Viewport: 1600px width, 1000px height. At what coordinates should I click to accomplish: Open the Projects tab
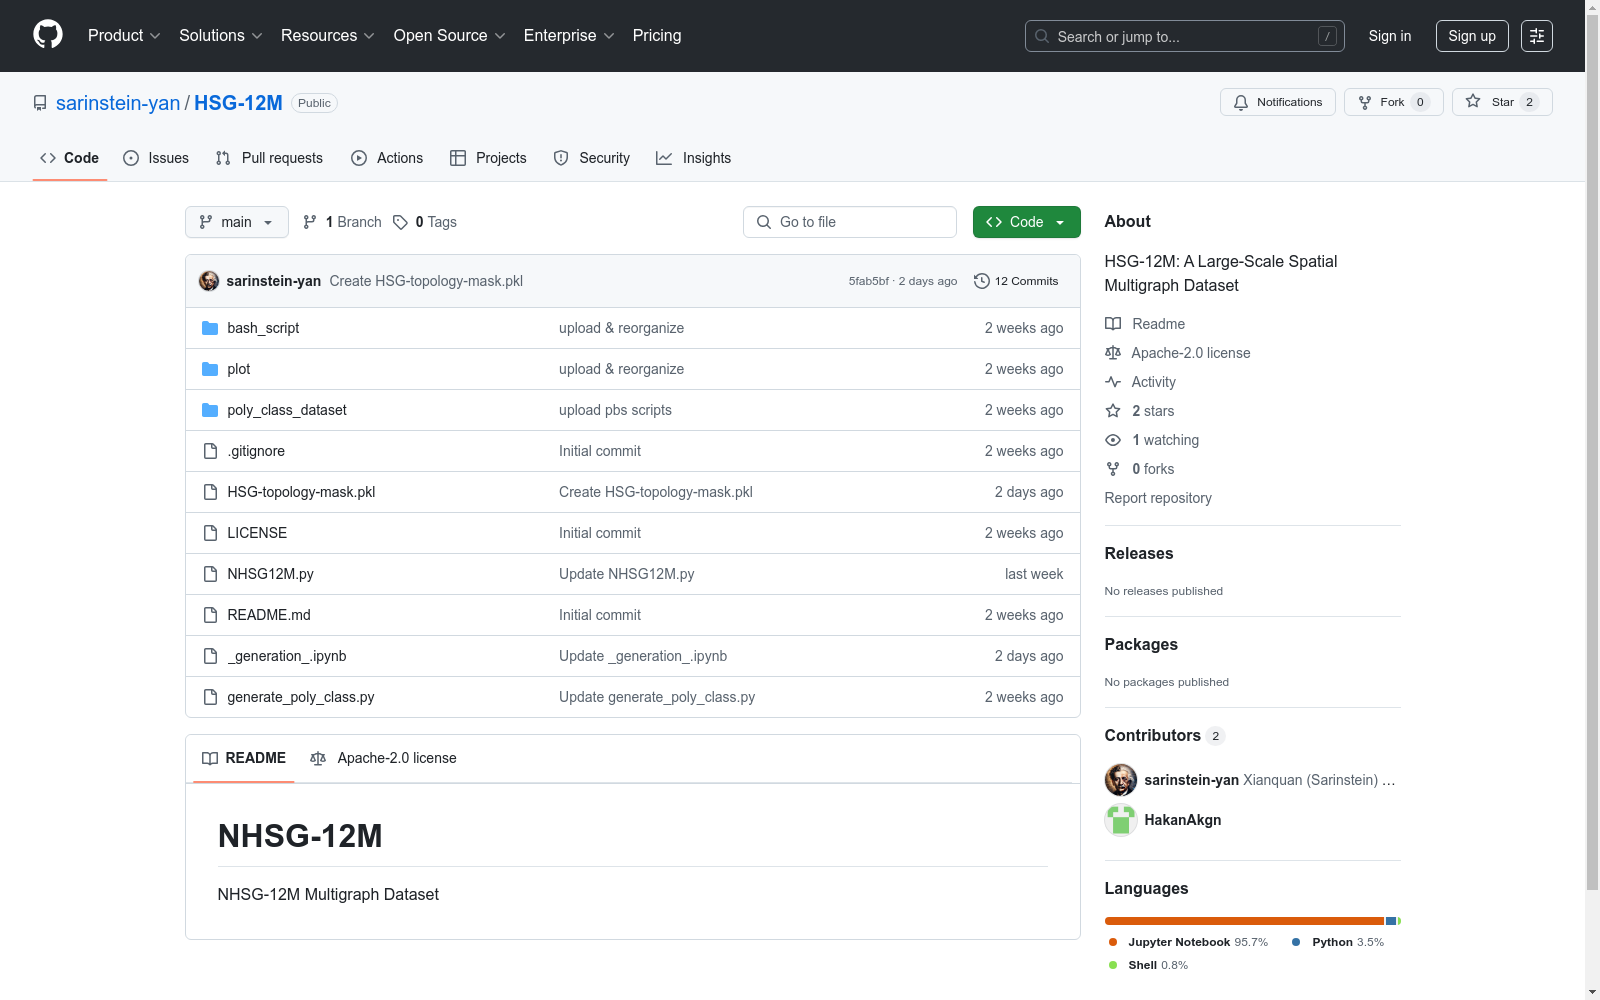[x=488, y=158]
